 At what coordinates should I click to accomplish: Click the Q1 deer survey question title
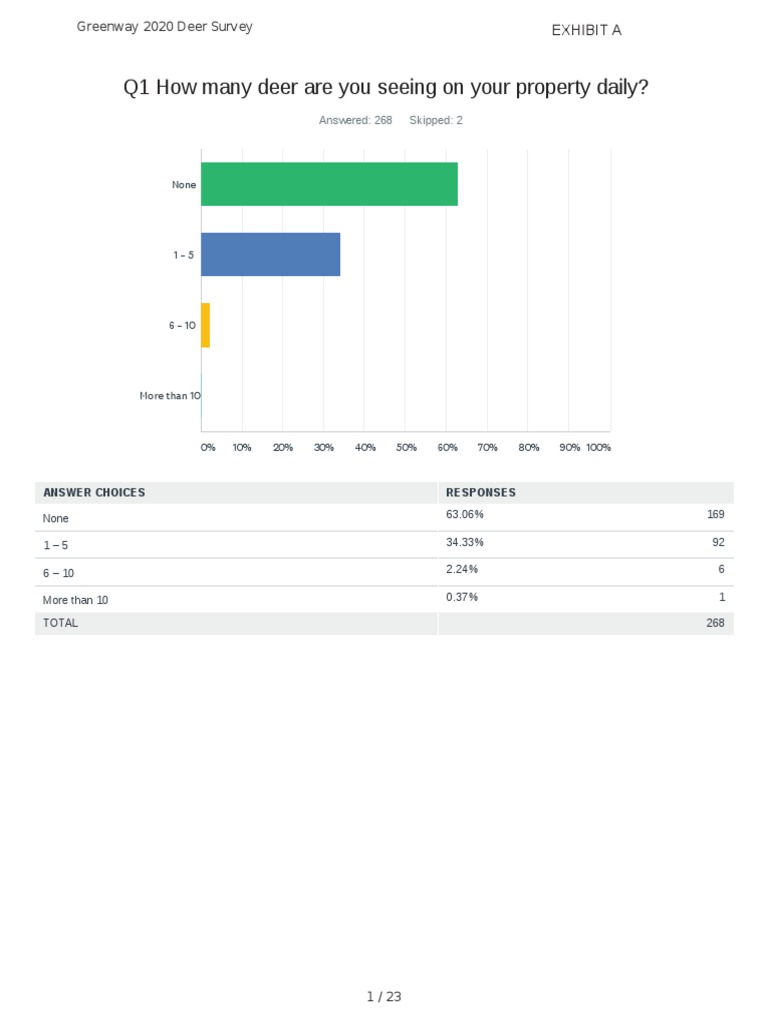coord(386,88)
